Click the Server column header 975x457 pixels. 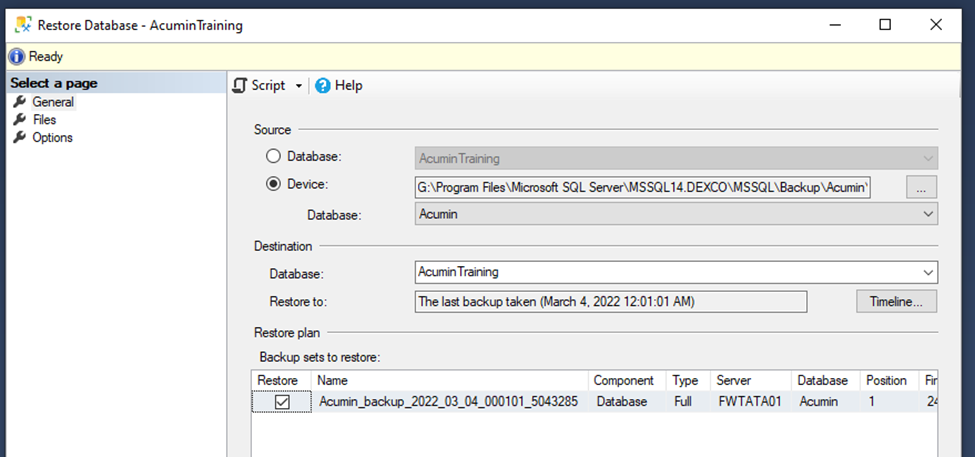tap(751, 381)
